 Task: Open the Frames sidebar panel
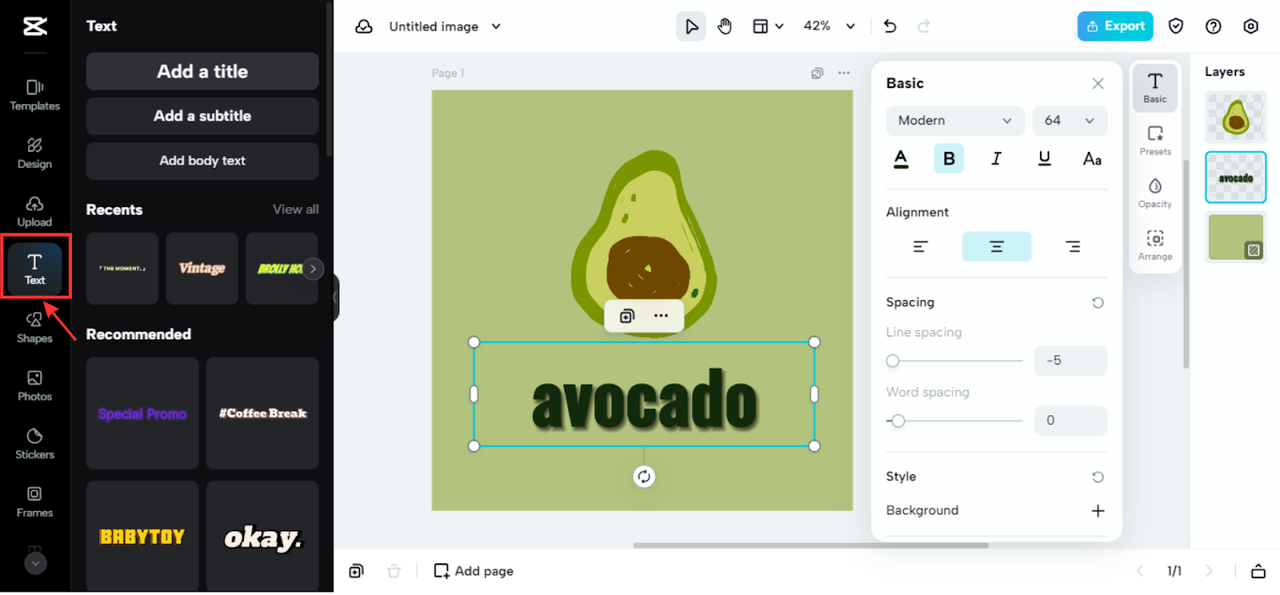[35, 501]
